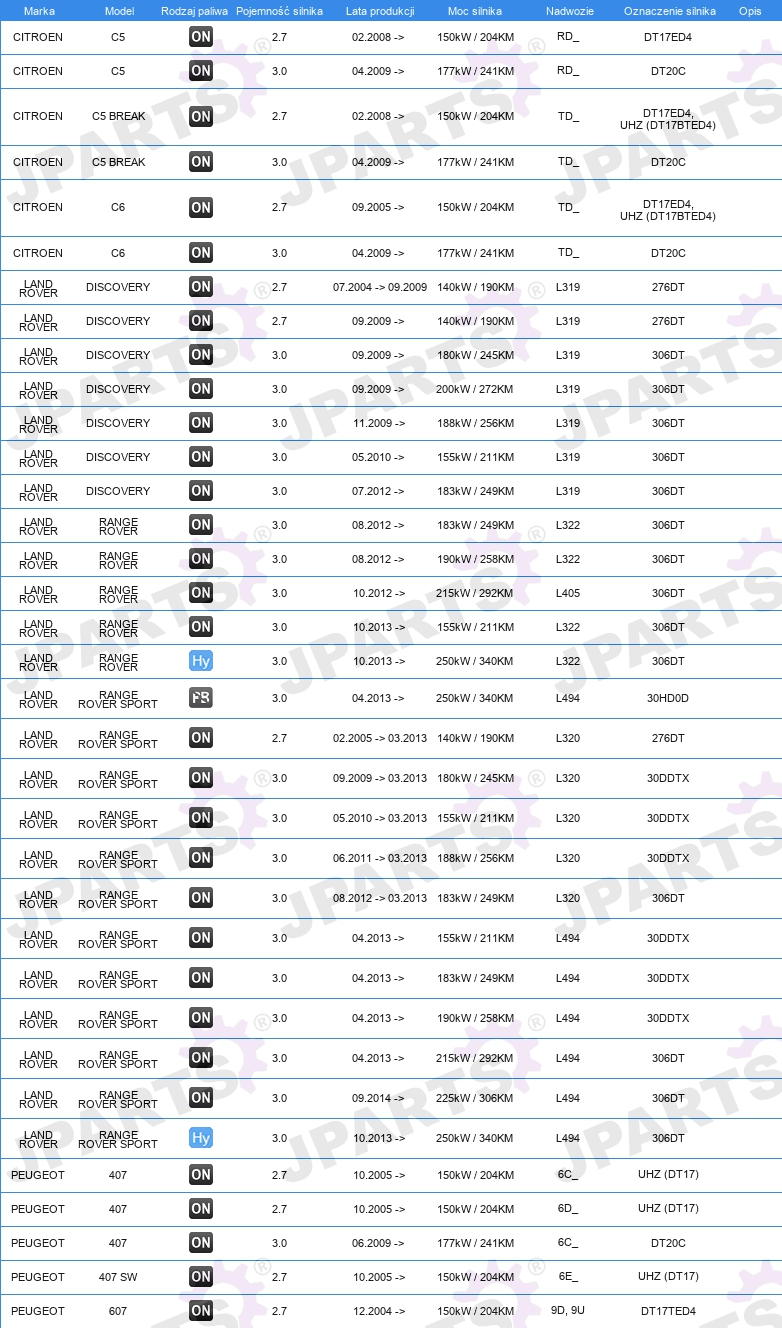Select production years 07.2004 -> 09.2009
782x1328 pixels.
point(380,288)
